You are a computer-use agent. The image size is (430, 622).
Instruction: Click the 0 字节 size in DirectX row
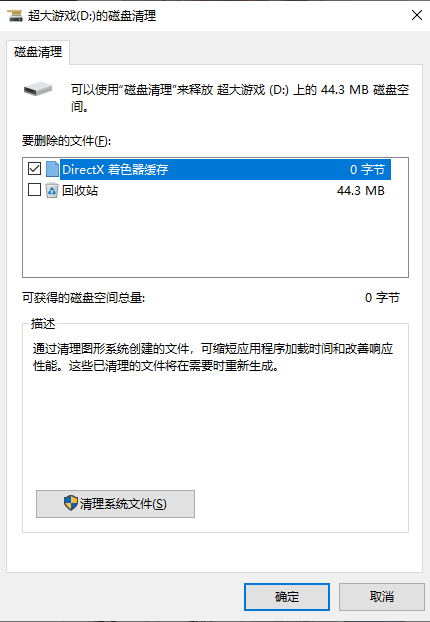click(x=367, y=170)
